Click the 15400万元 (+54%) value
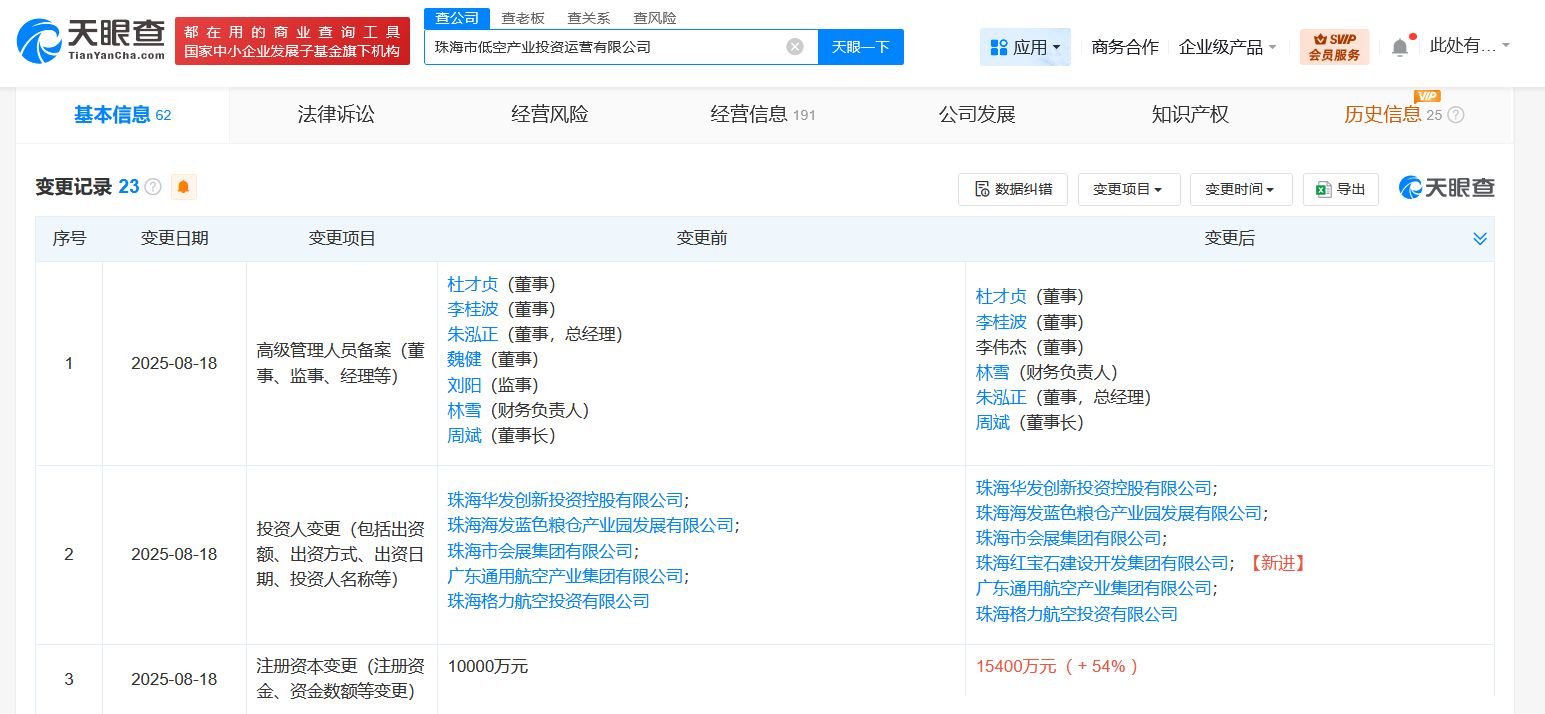Image resolution: width=1545 pixels, height=714 pixels. 1058,666
